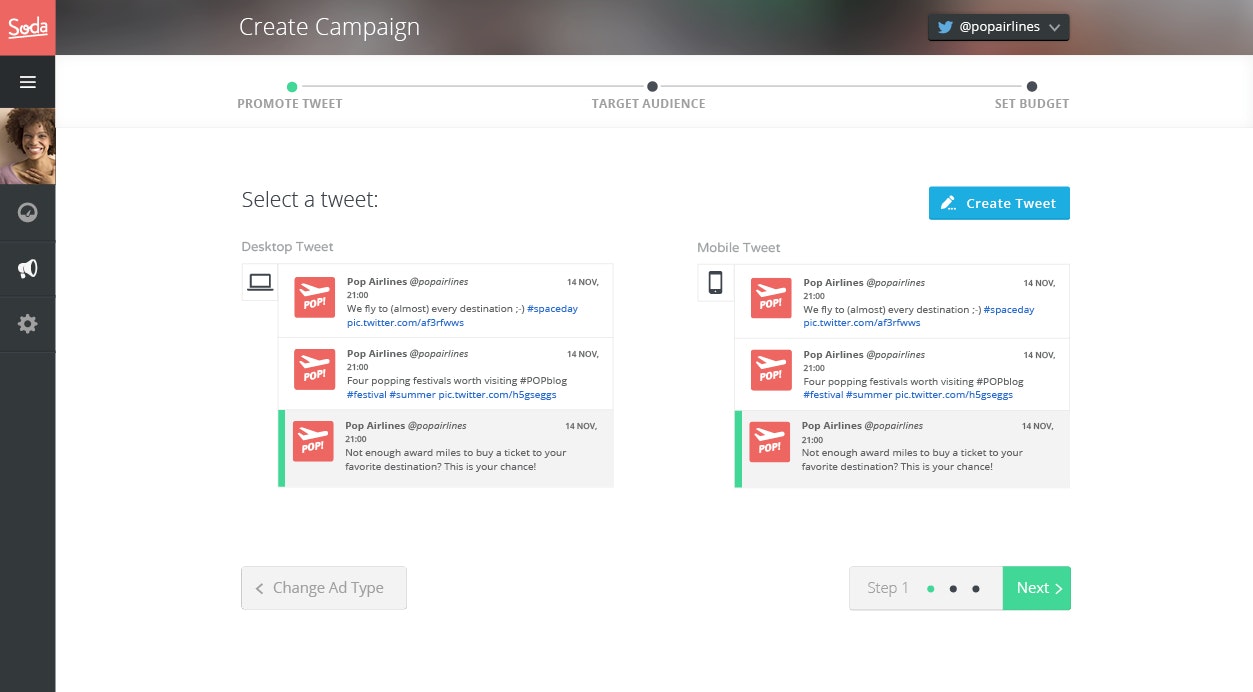Open the @popairlines account dropdown
The width and height of the screenshot is (1253, 692).
tap(999, 28)
